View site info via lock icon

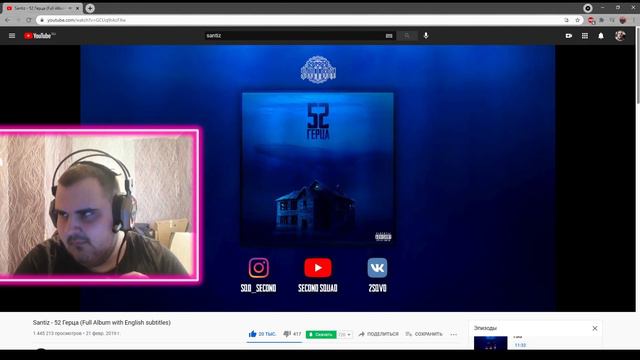(42, 20)
